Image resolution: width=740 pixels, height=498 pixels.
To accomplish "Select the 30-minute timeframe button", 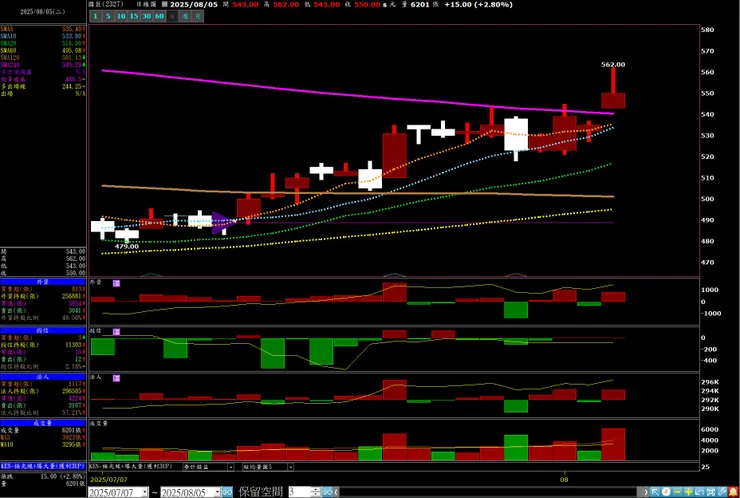I will coord(147,17).
